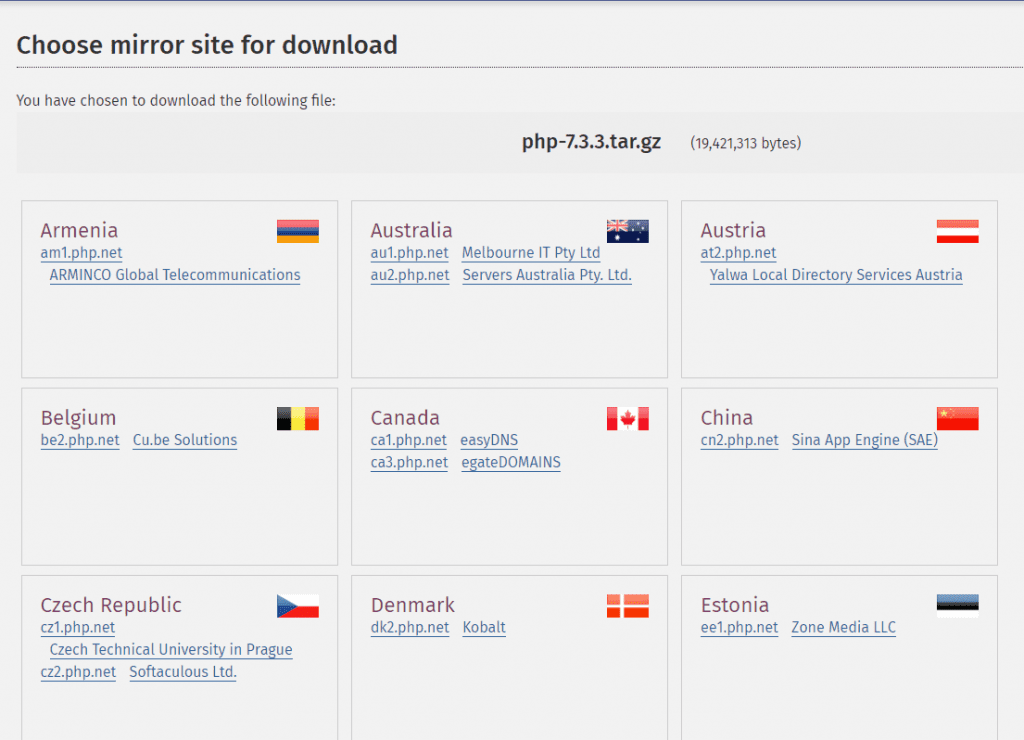Click the Estonia country heading
Viewport: 1024px width, 740px height.
[735, 605]
